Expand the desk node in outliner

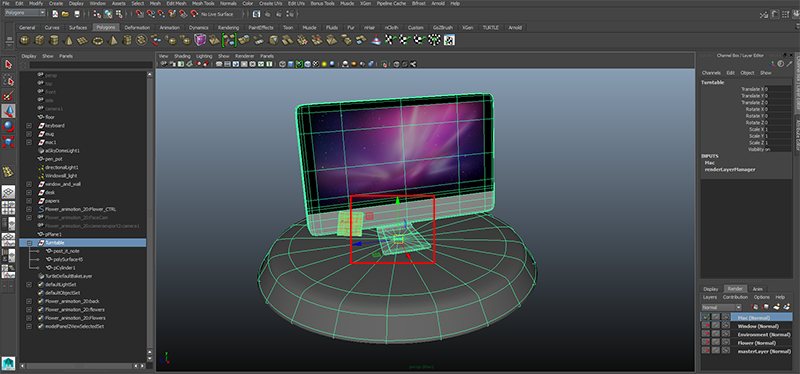point(29,192)
